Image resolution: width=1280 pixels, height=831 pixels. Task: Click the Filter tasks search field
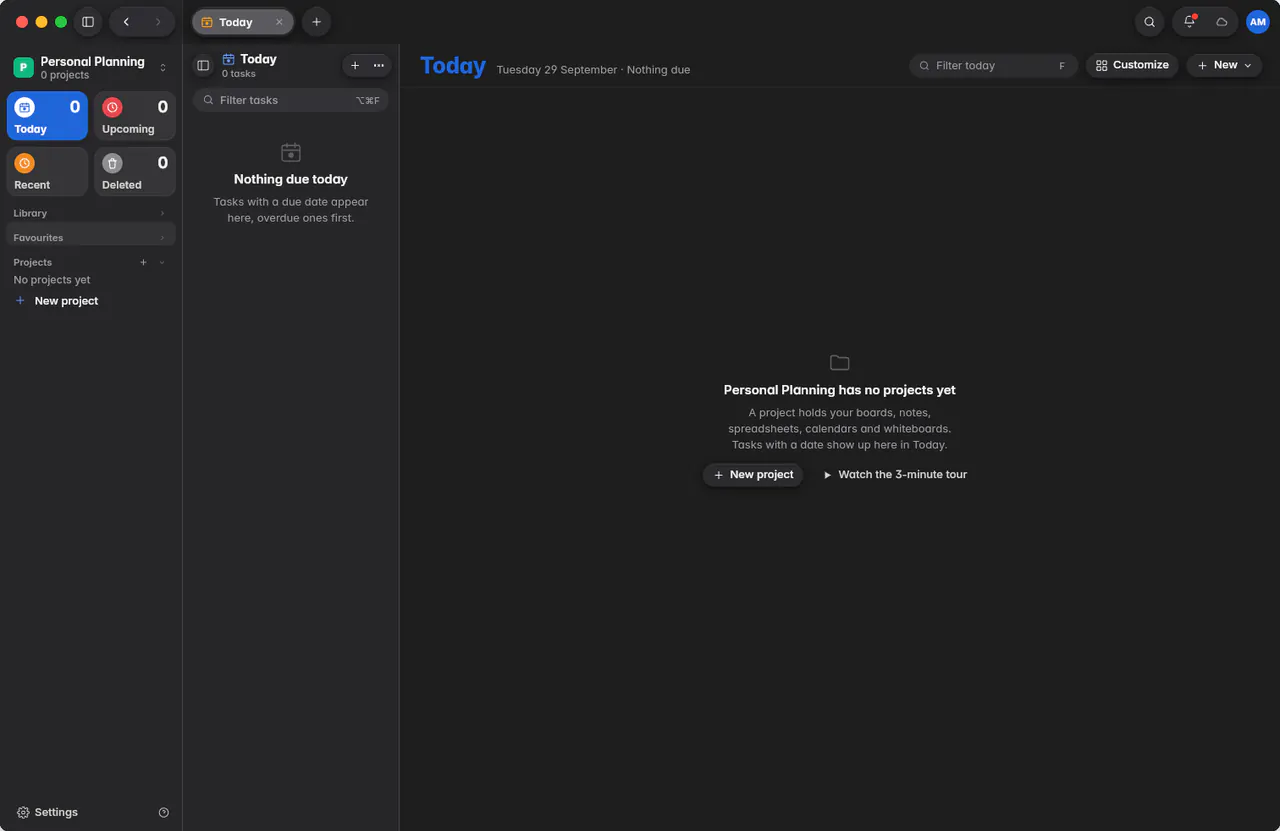click(290, 100)
